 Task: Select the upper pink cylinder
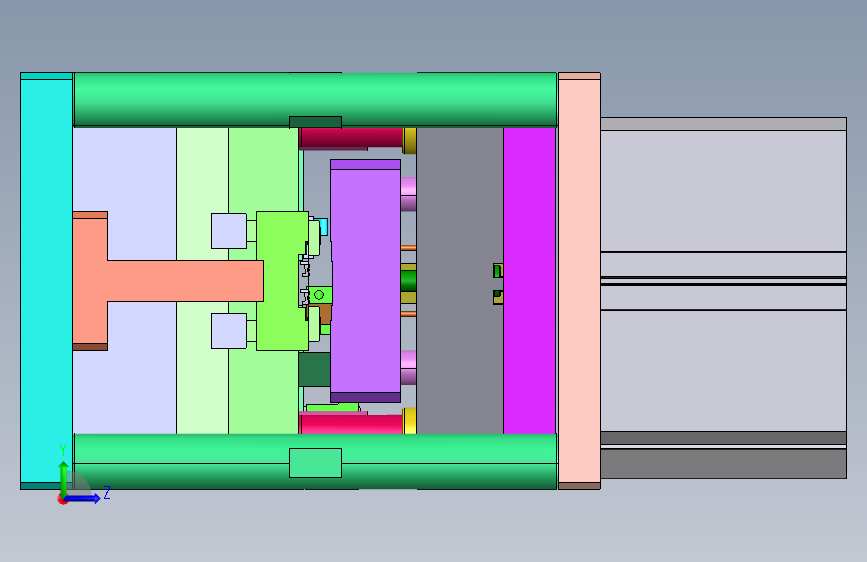[x=408, y=194]
